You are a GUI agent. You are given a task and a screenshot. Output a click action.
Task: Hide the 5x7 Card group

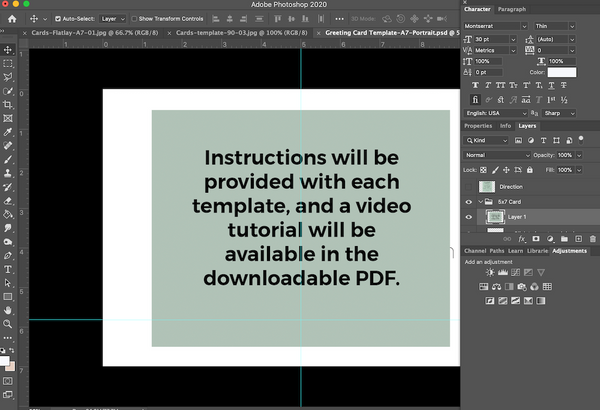click(468, 202)
